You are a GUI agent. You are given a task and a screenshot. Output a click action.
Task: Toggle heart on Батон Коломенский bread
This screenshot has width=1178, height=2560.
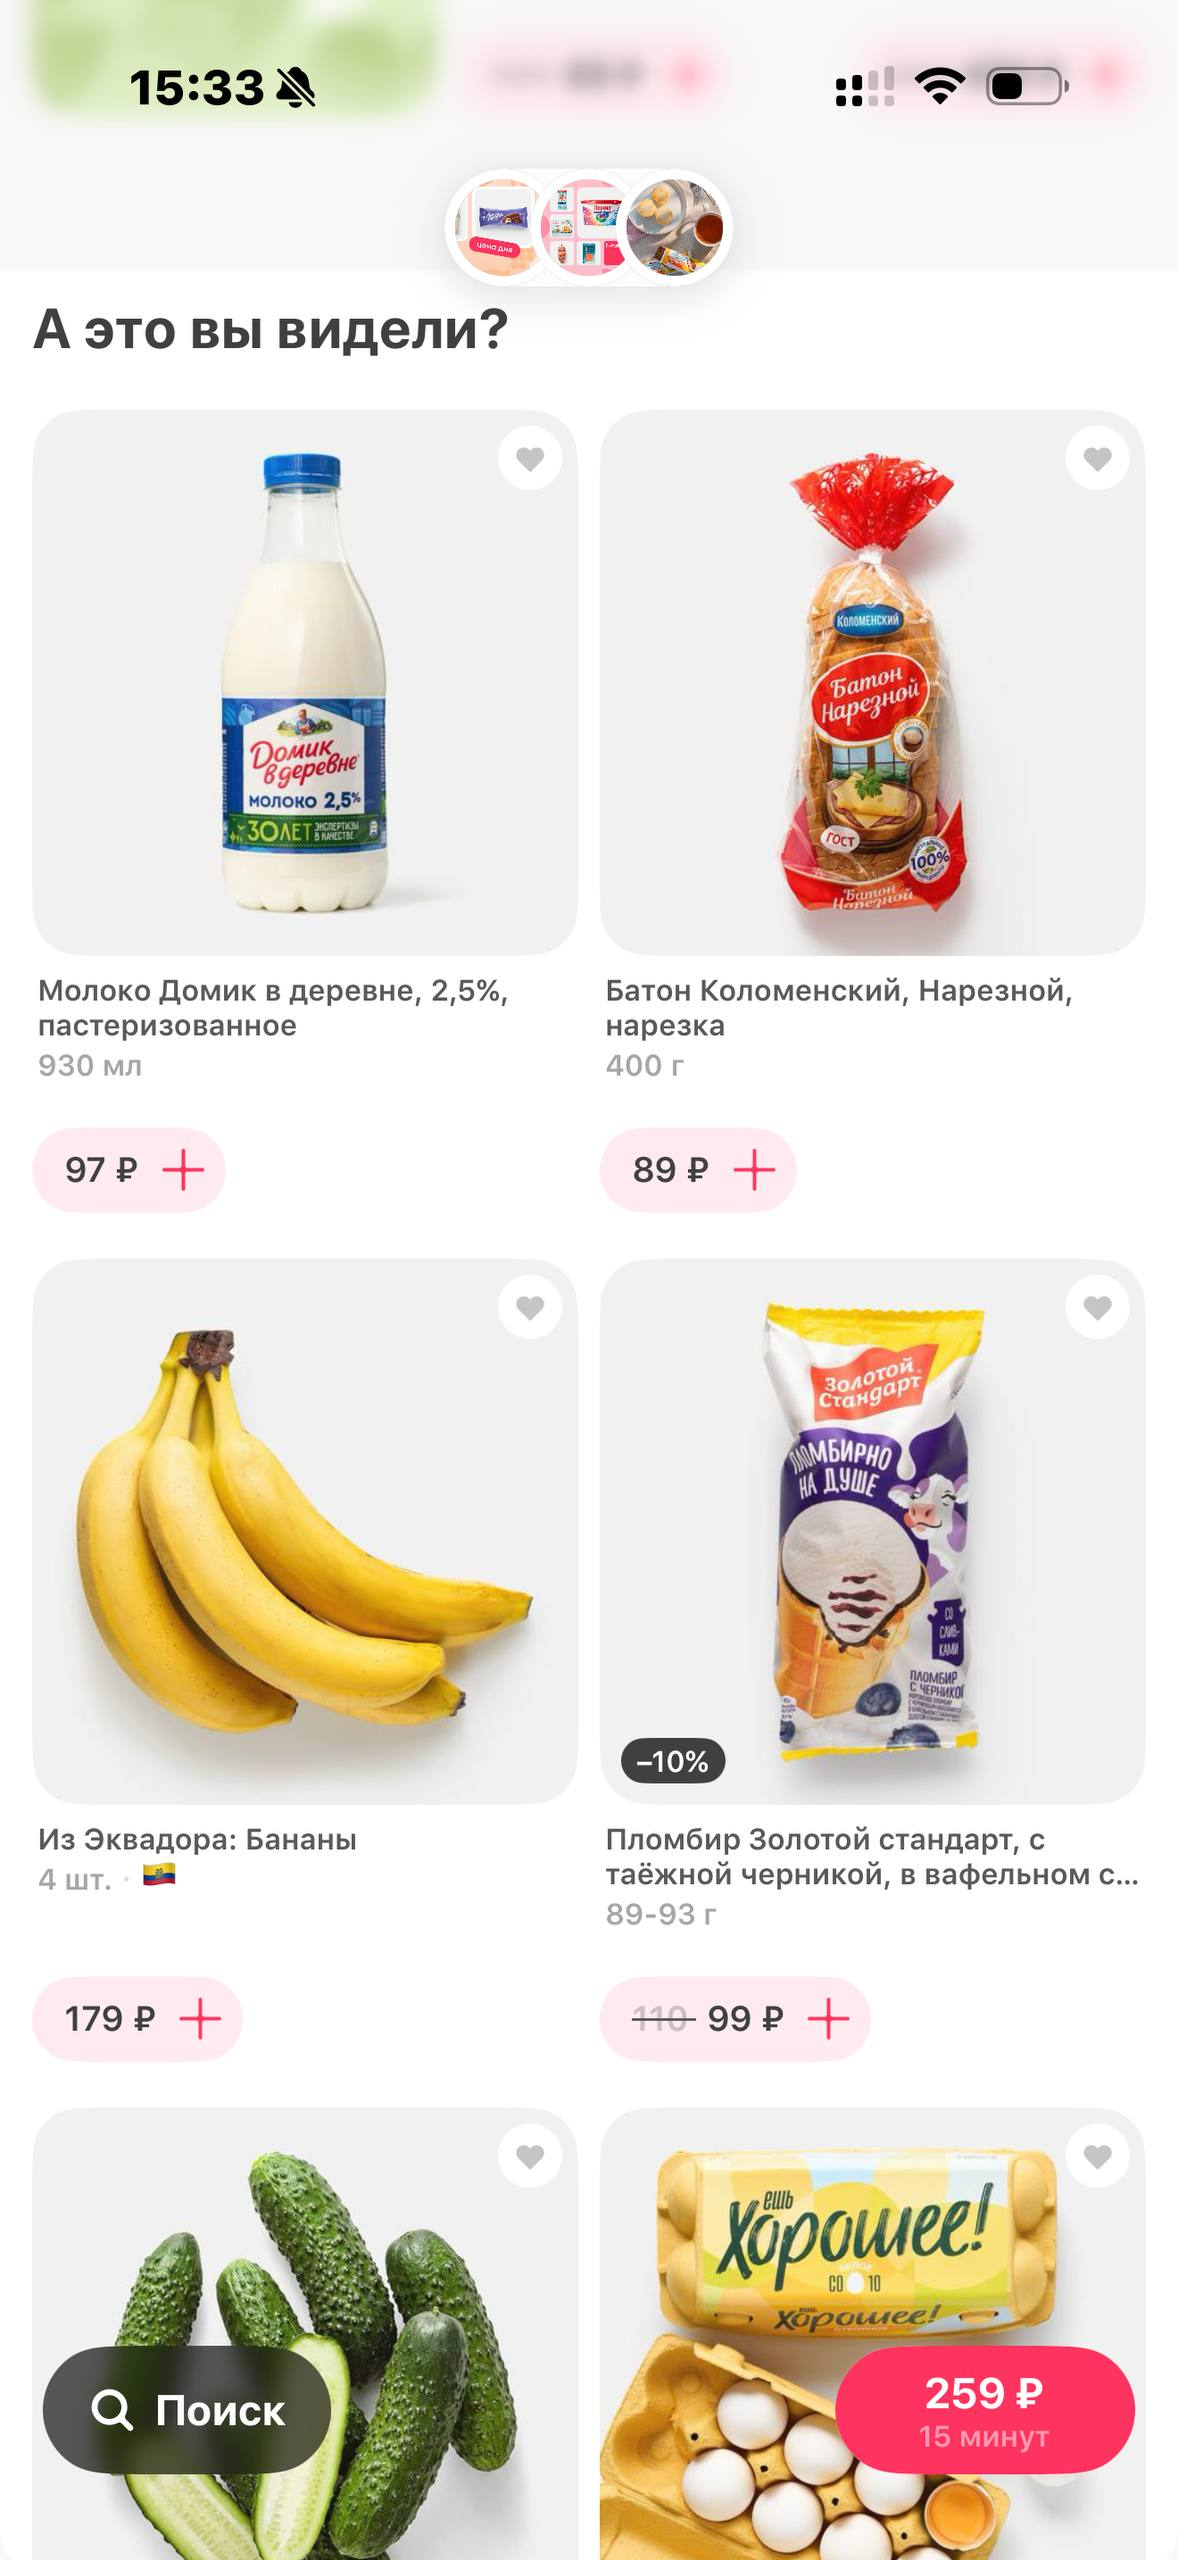(x=1097, y=458)
